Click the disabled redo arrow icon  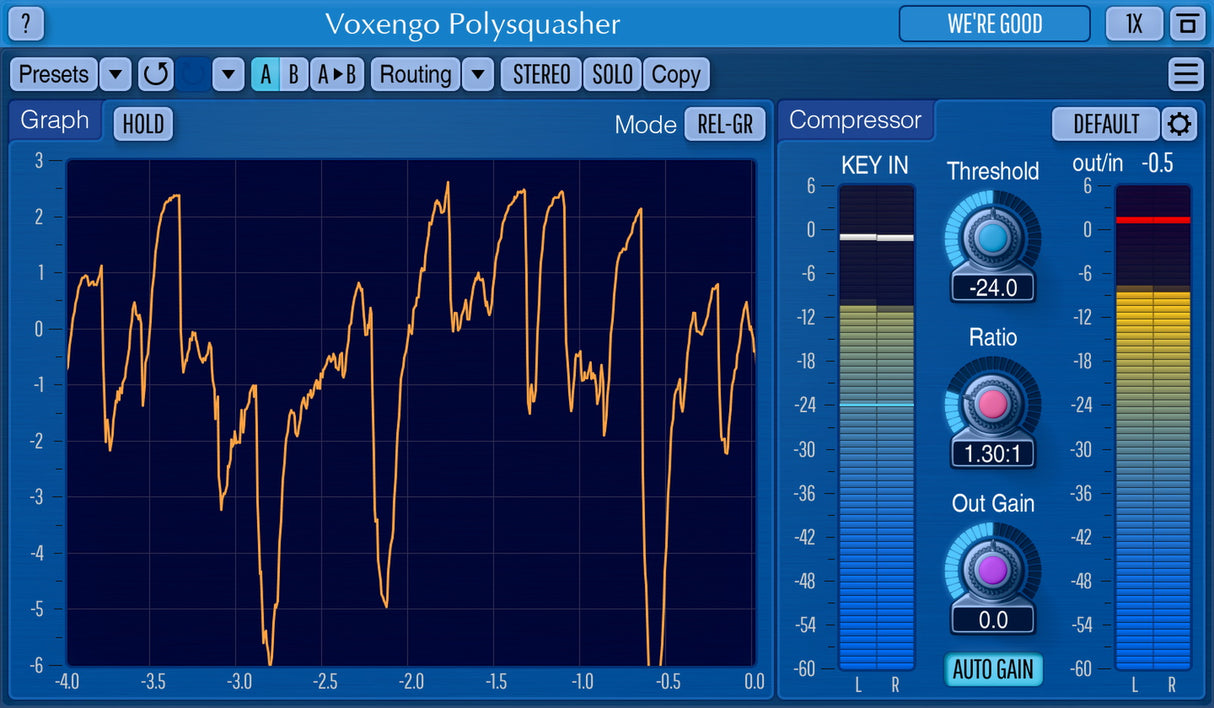click(194, 74)
